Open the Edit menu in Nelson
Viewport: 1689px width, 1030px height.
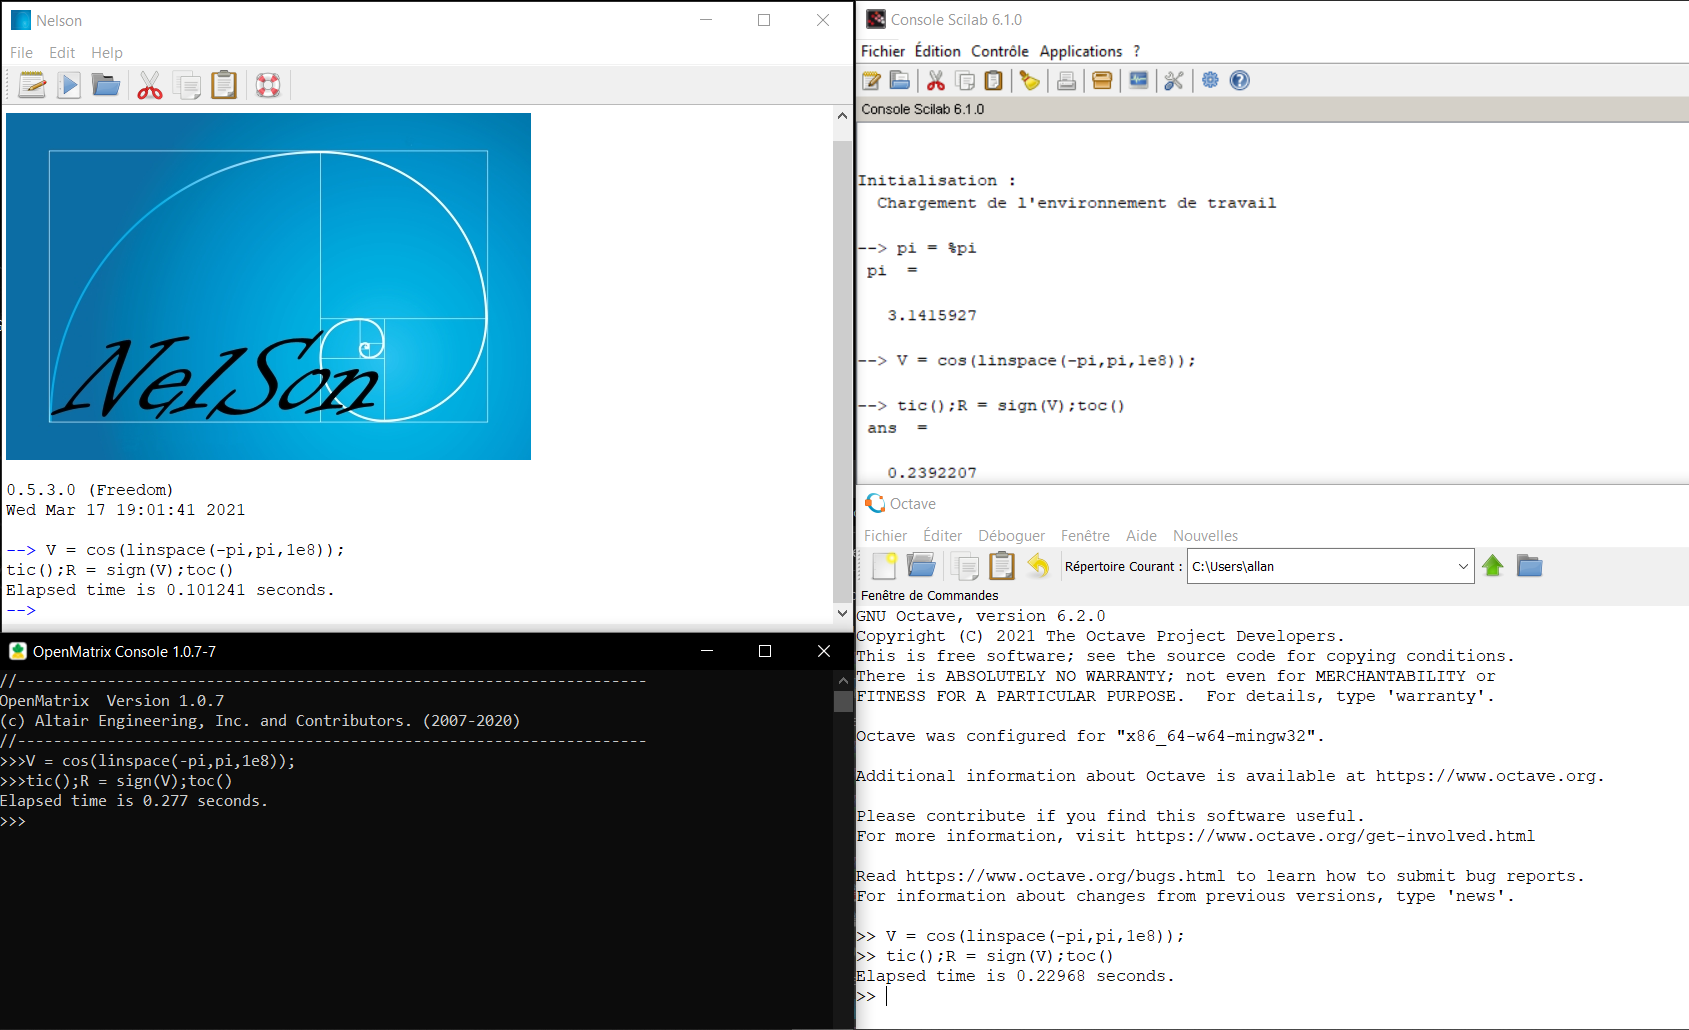(62, 53)
